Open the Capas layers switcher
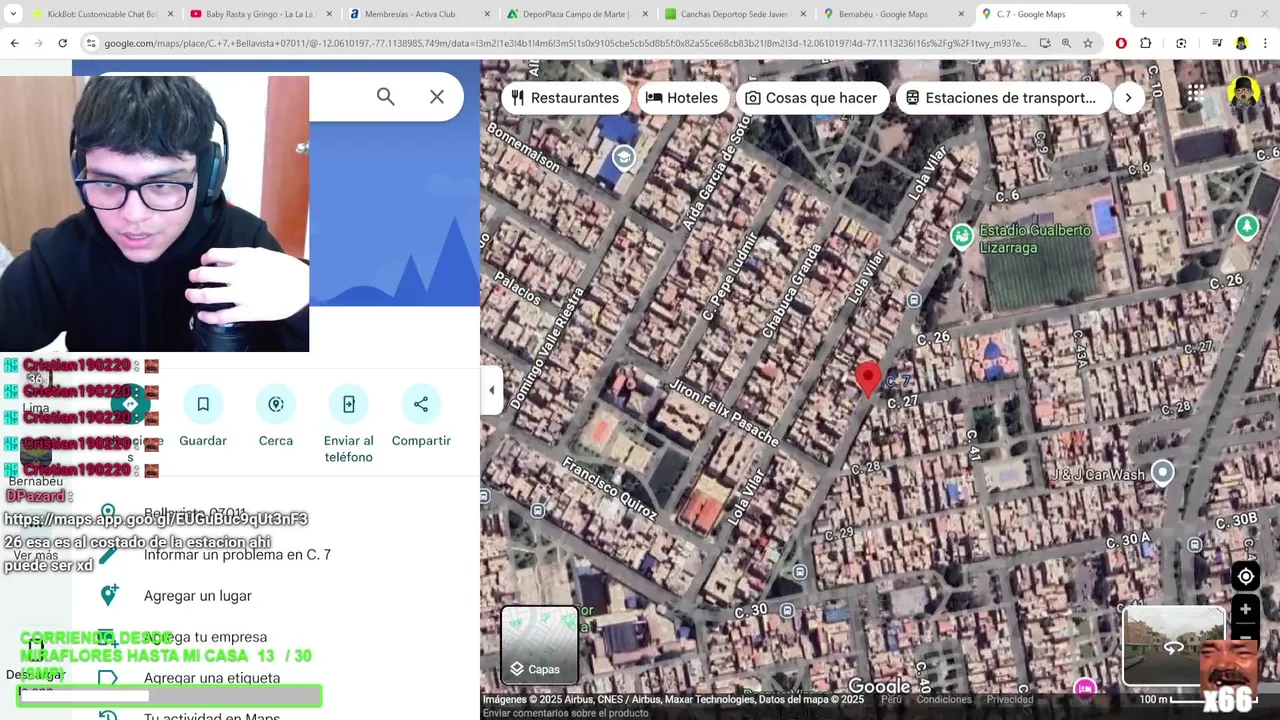 (540, 646)
